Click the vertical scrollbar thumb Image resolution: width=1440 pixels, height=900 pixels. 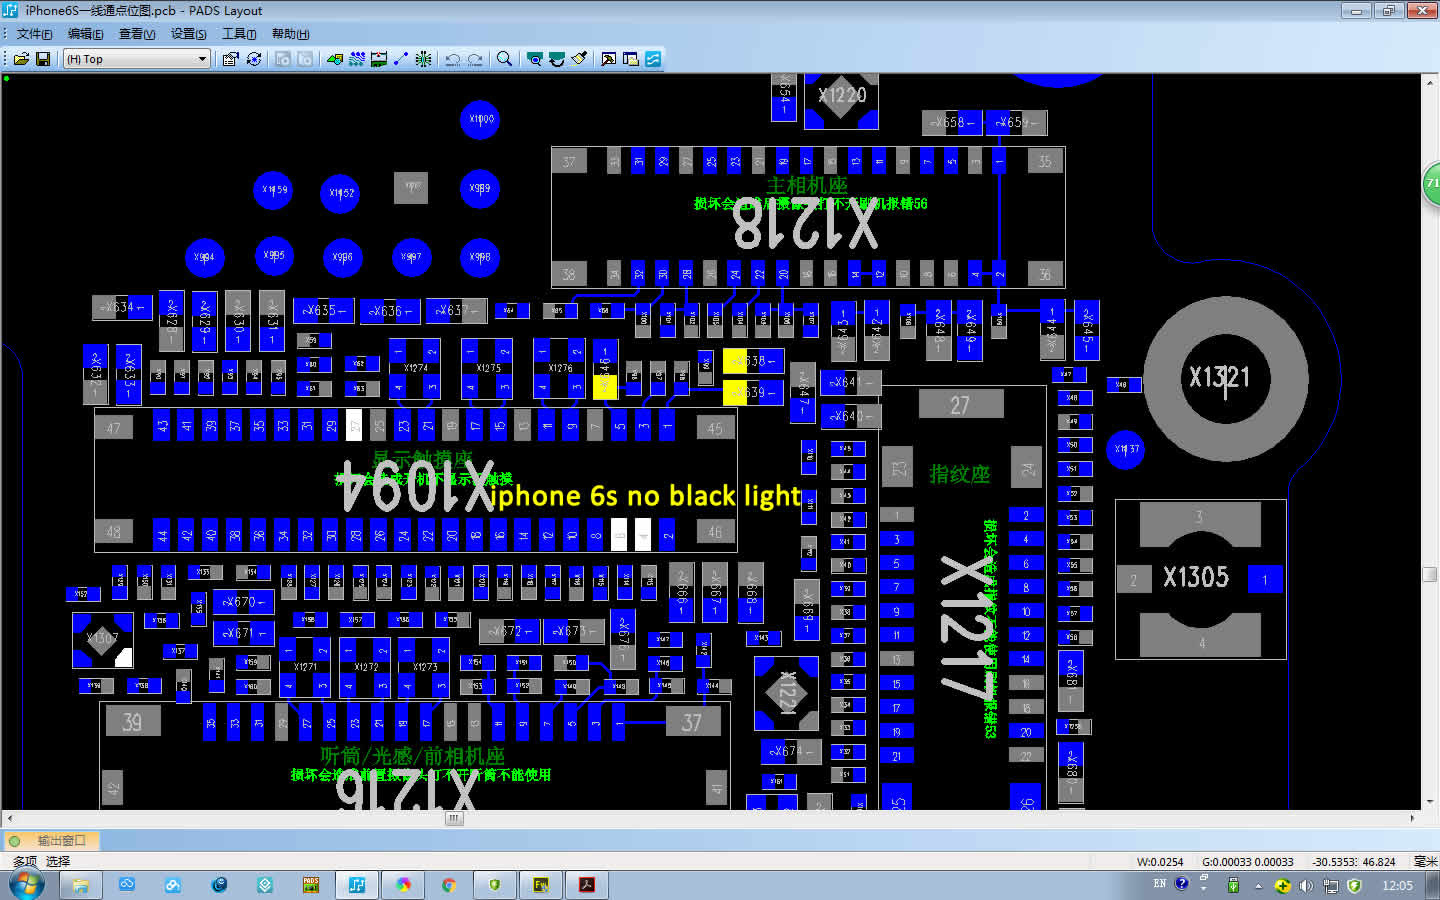tap(1430, 574)
